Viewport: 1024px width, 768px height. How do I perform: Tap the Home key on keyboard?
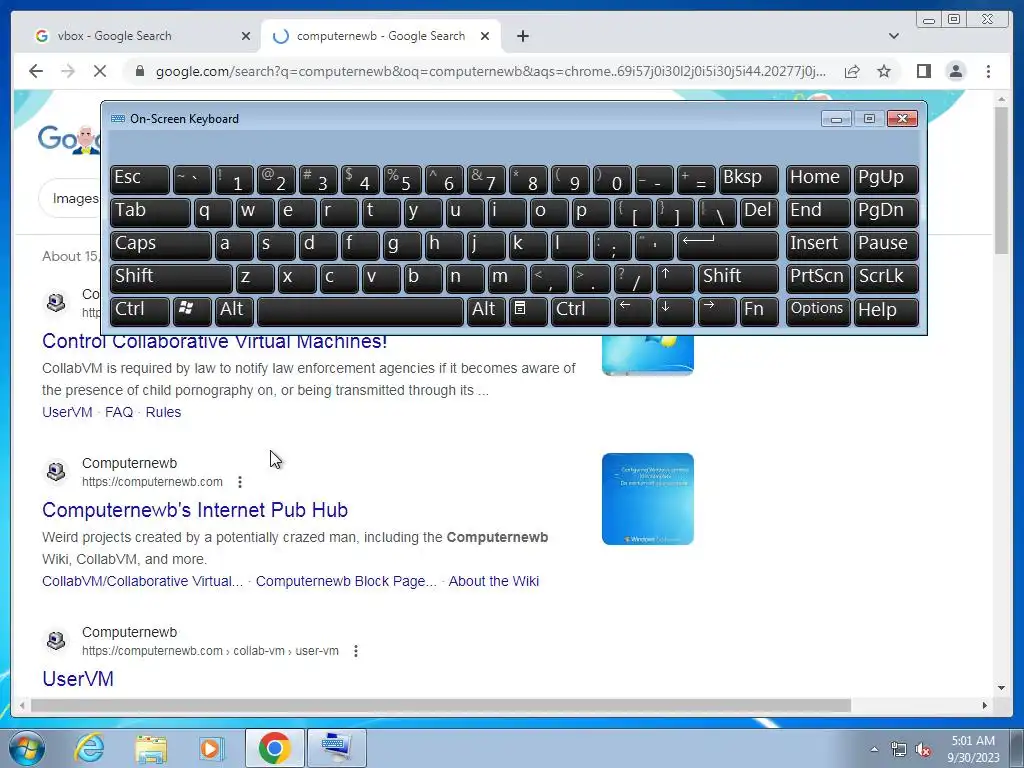[x=818, y=180]
